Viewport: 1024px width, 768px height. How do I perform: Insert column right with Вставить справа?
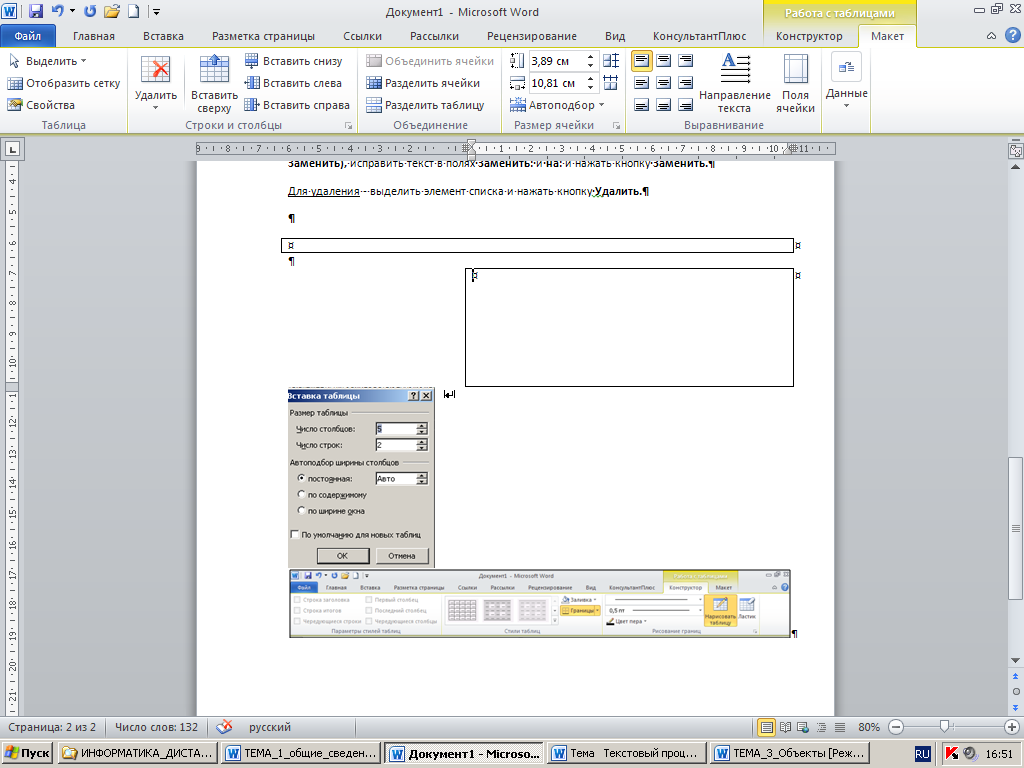coord(297,104)
